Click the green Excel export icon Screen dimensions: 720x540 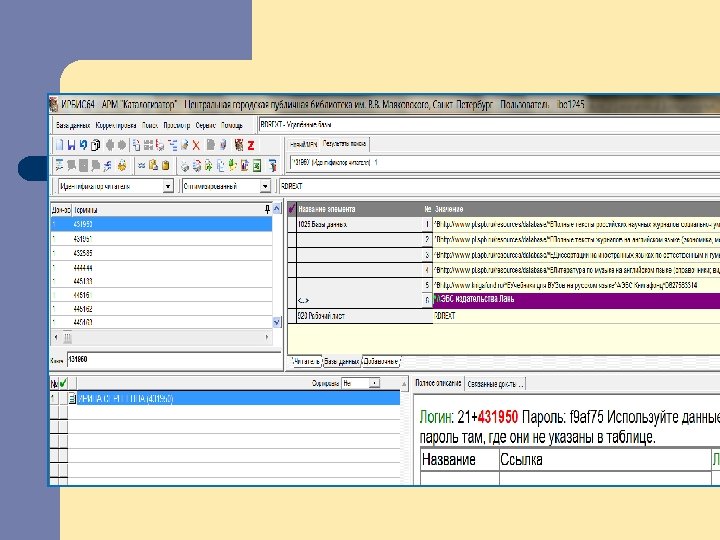[x=257, y=166]
